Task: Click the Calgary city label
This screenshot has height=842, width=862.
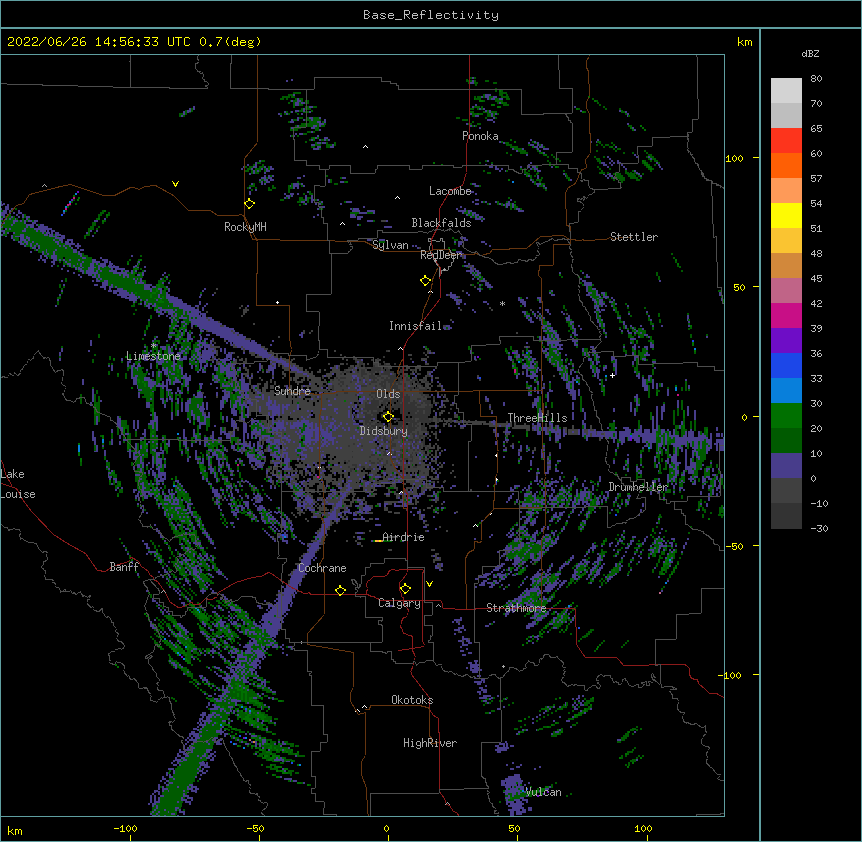Action: pos(399,603)
